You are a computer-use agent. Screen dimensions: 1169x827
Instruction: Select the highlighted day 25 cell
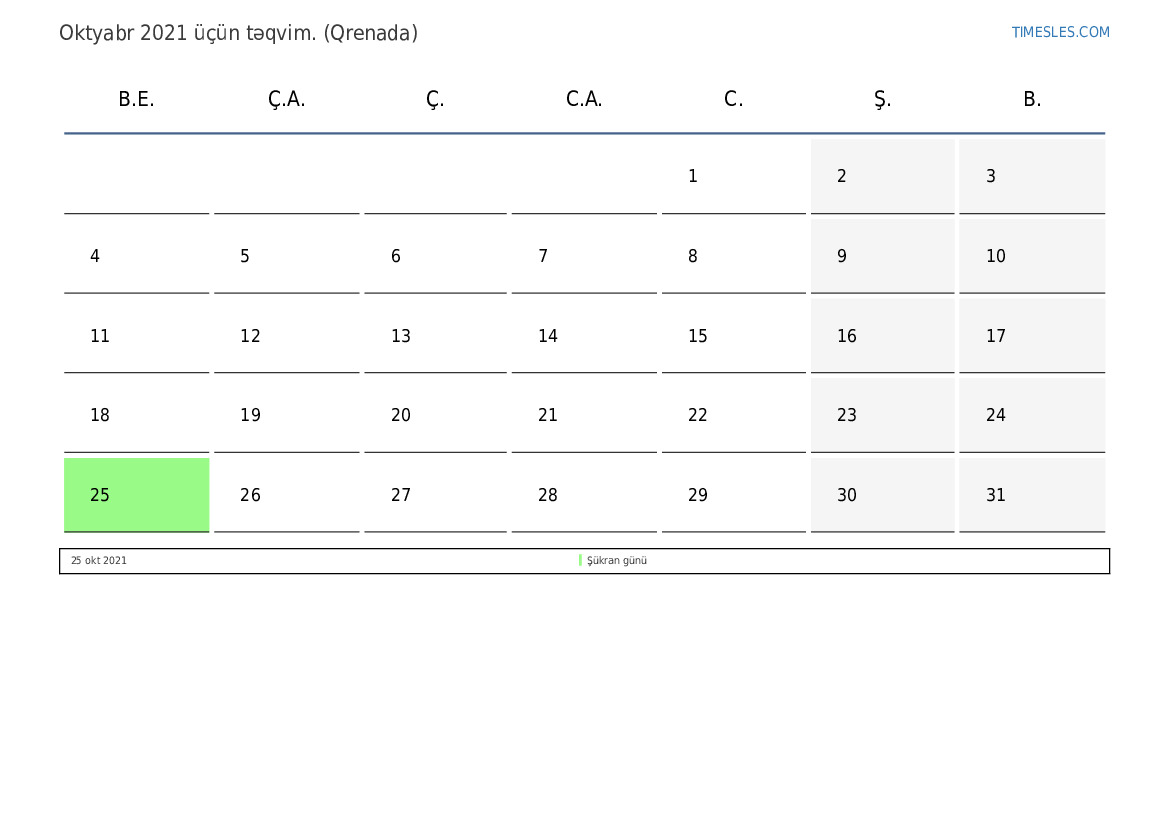point(136,495)
